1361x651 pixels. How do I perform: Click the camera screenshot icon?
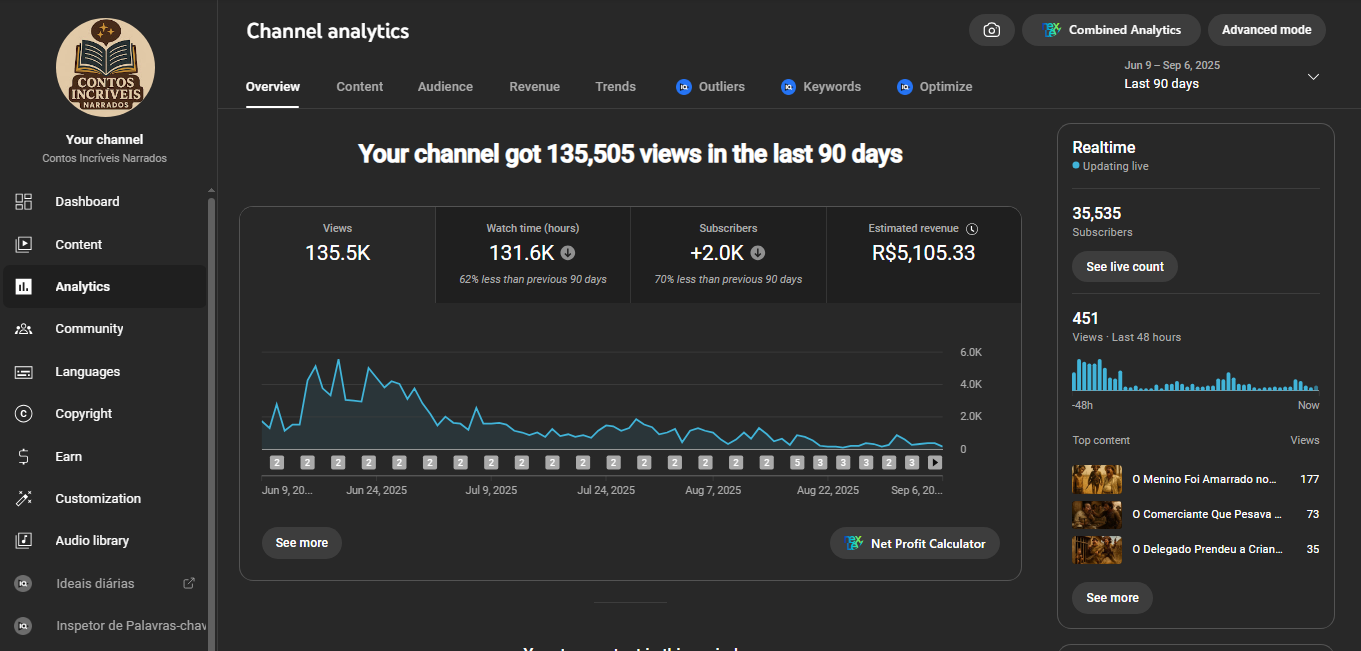pyautogui.click(x=991, y=30)
